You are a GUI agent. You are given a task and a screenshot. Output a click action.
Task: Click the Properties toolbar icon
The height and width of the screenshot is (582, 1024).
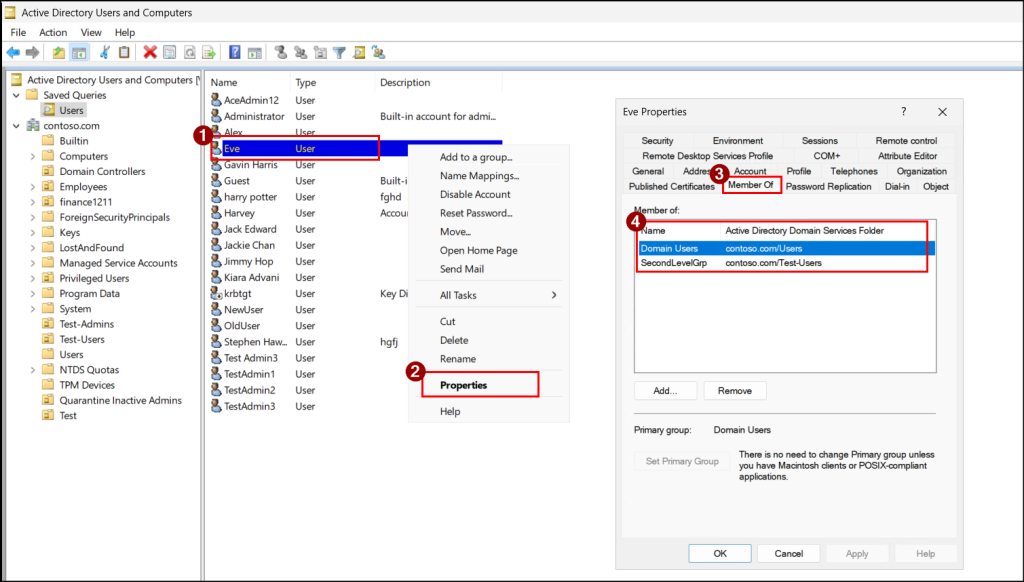169,52
